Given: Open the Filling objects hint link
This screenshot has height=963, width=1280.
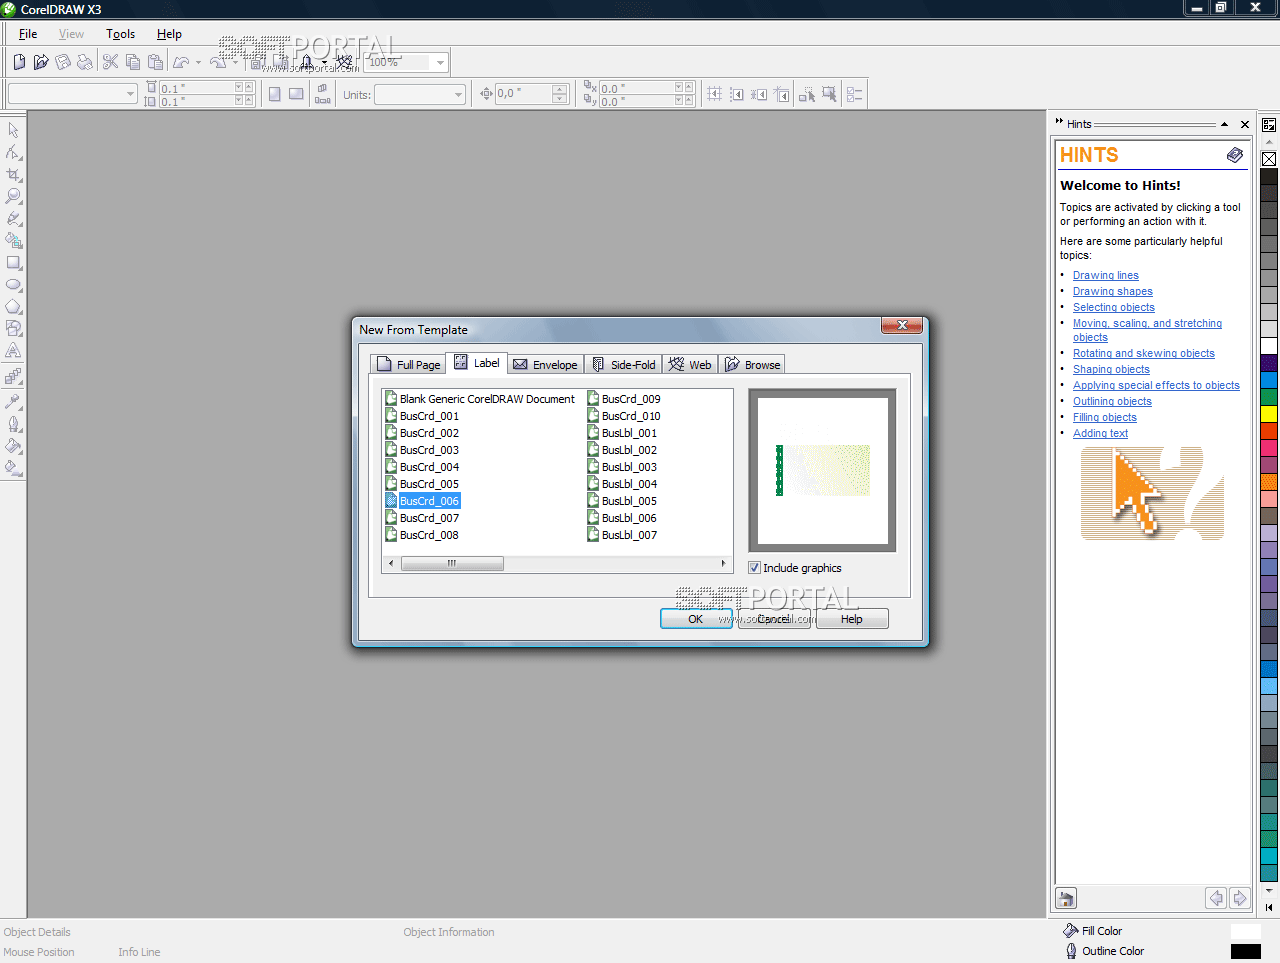Looking at the screenshot, I should [x=1105, y=417].
